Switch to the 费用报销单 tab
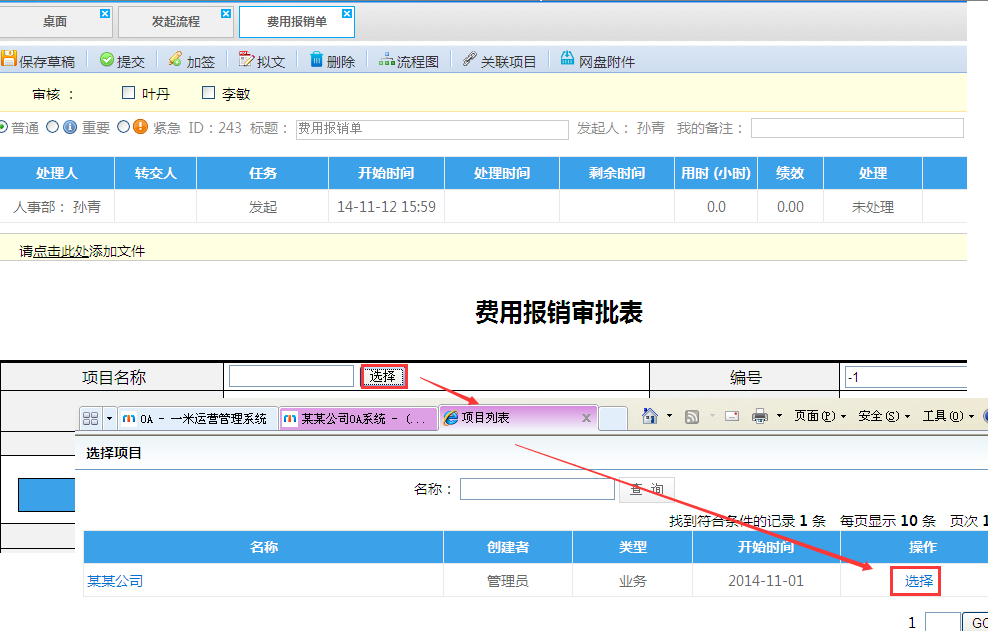Screen dimensions: 988x631 coord(297,22)
